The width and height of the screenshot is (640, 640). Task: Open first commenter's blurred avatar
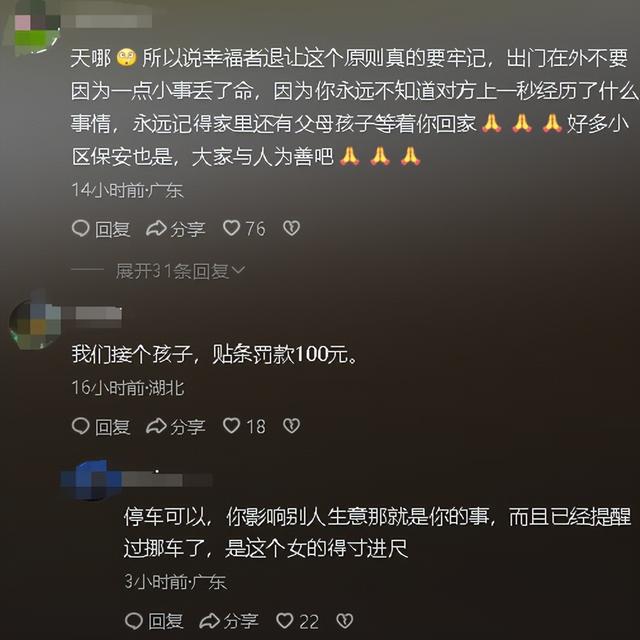[35, 28]
